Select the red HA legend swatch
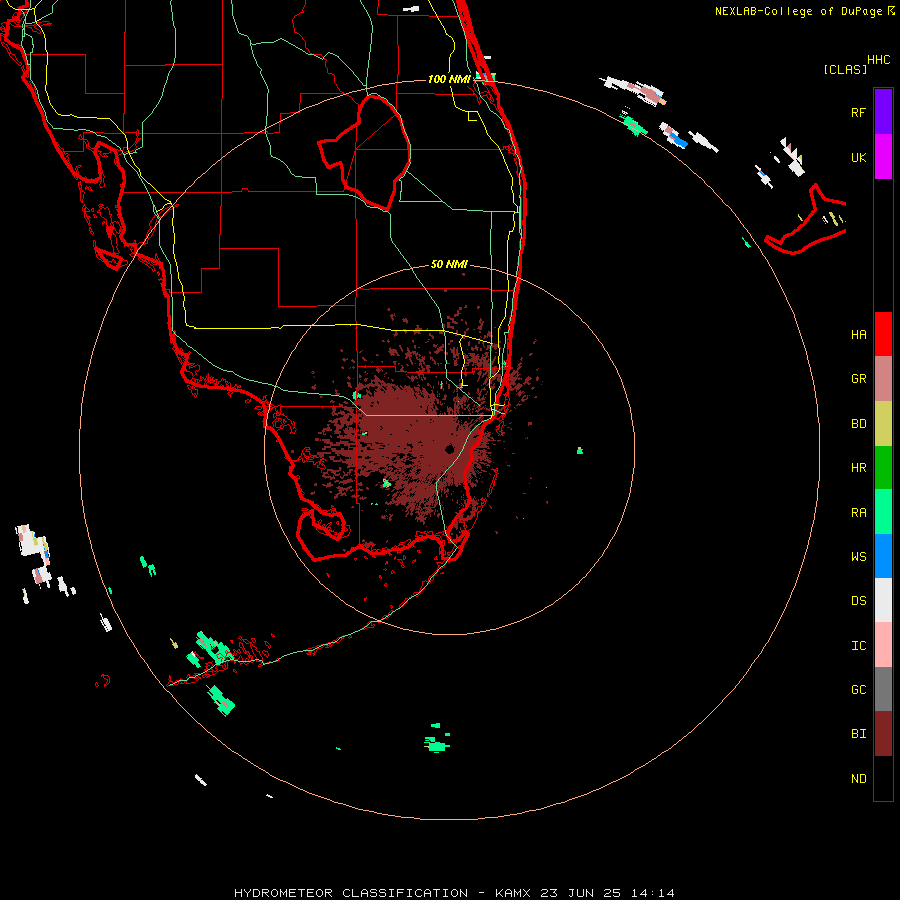The height and width of the screenshot is (900, 900). 883,334
